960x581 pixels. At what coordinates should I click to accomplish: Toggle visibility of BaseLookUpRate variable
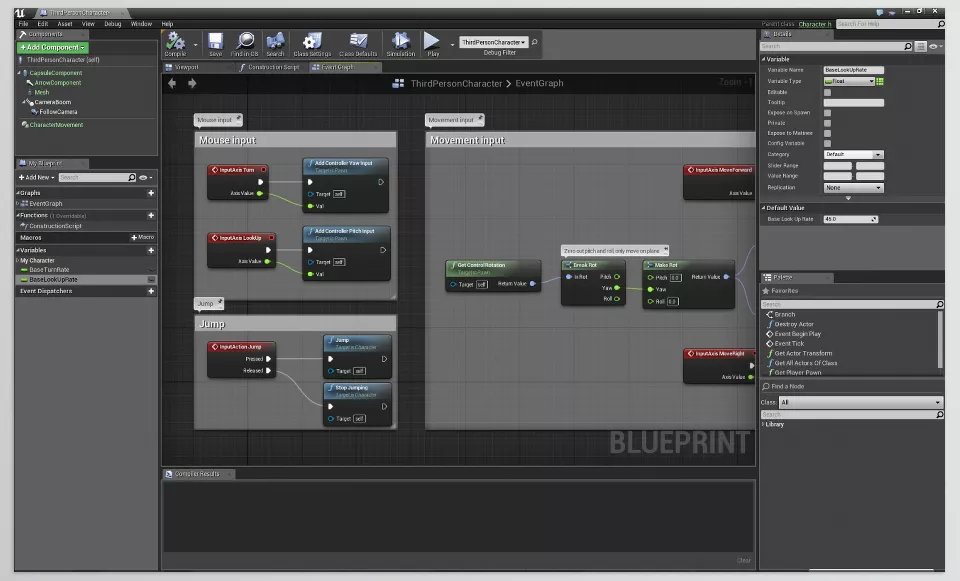tap(151, 279)
